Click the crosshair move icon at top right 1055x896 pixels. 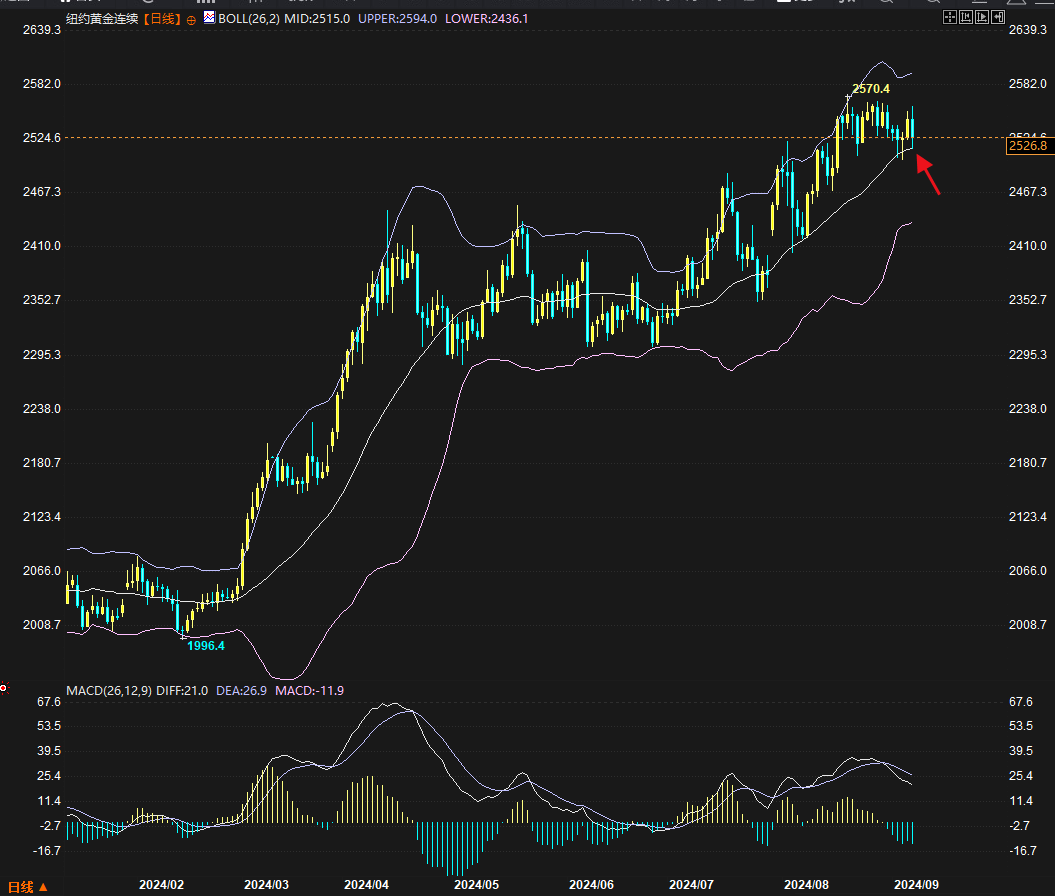pos(949,18)
